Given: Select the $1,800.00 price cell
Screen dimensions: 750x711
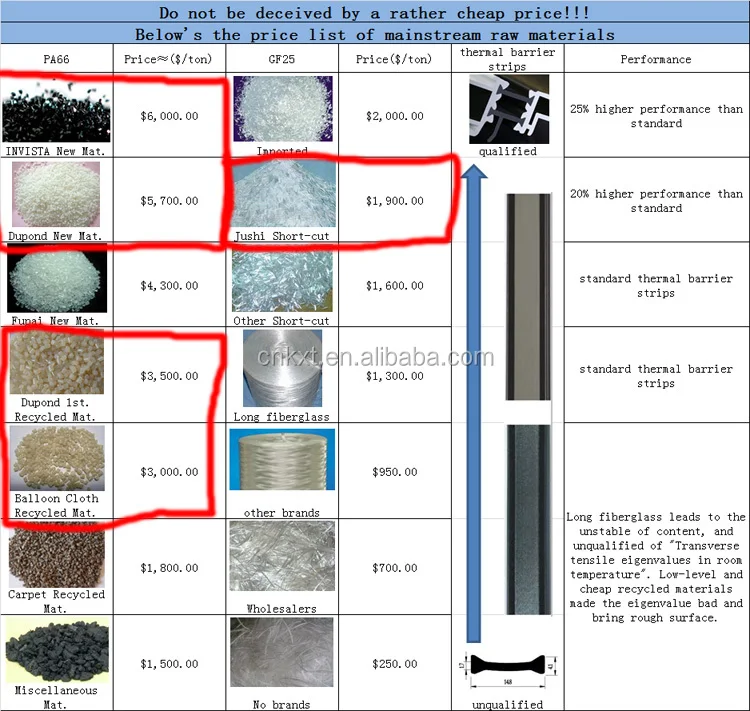Looking at the screenshot, I should (169, 568).
